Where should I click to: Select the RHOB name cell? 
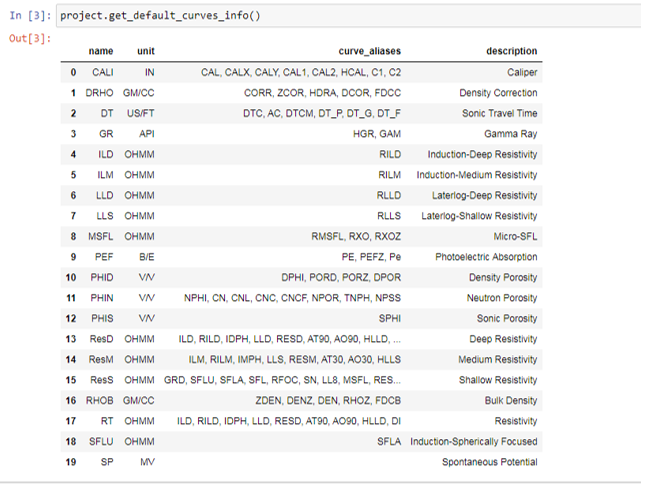click(x=99, y=401)
